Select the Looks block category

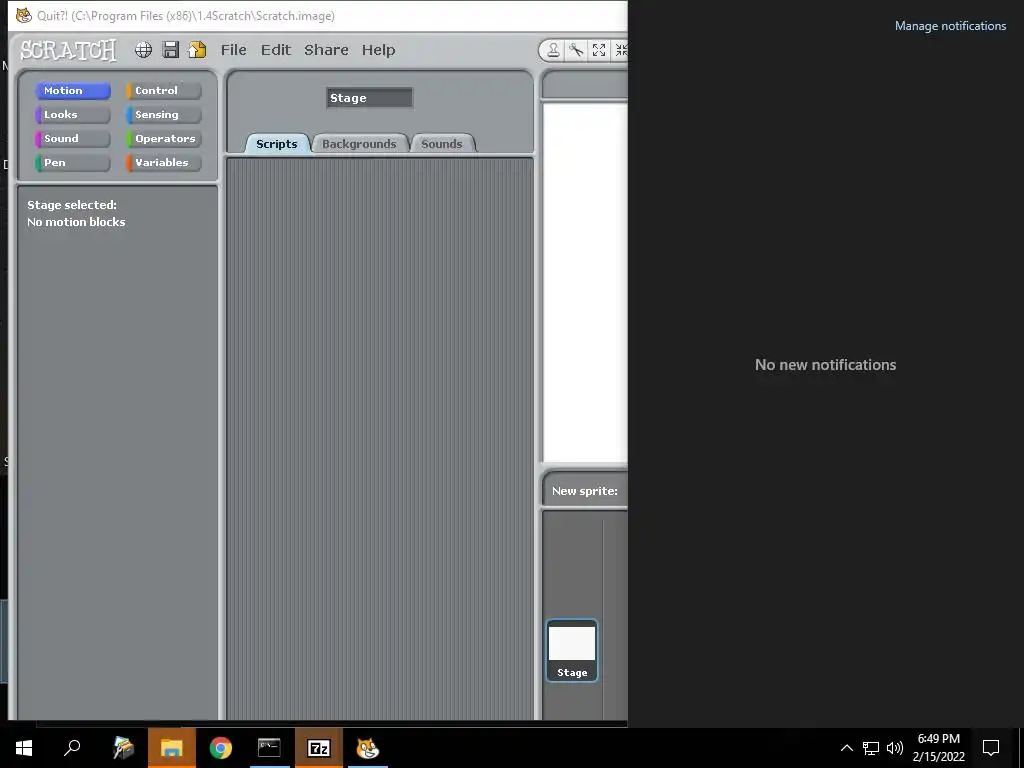[x=72, y=115]
